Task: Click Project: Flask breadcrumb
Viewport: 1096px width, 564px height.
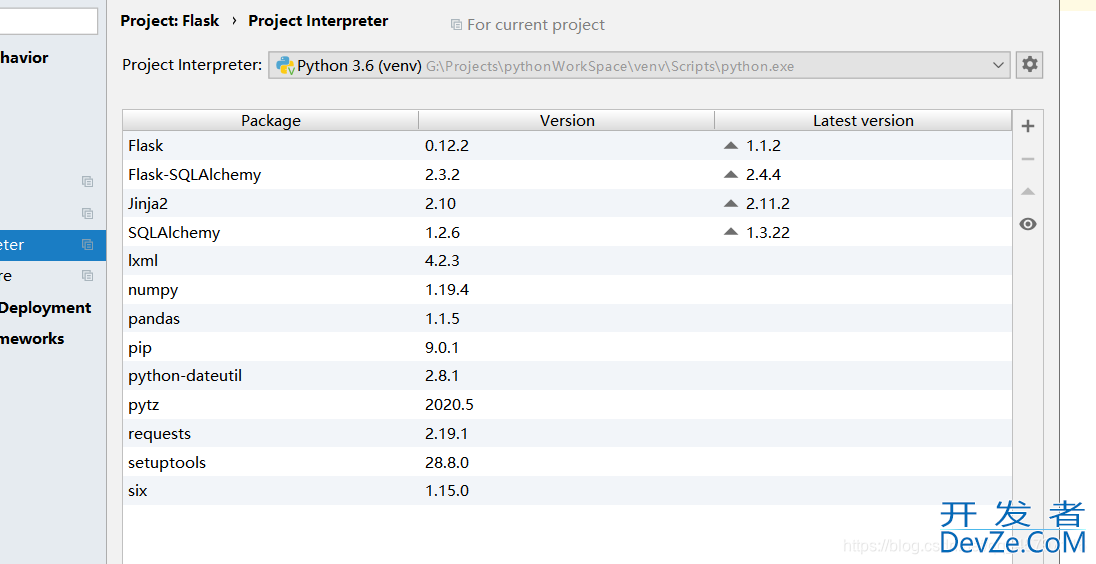Action: 170,21
